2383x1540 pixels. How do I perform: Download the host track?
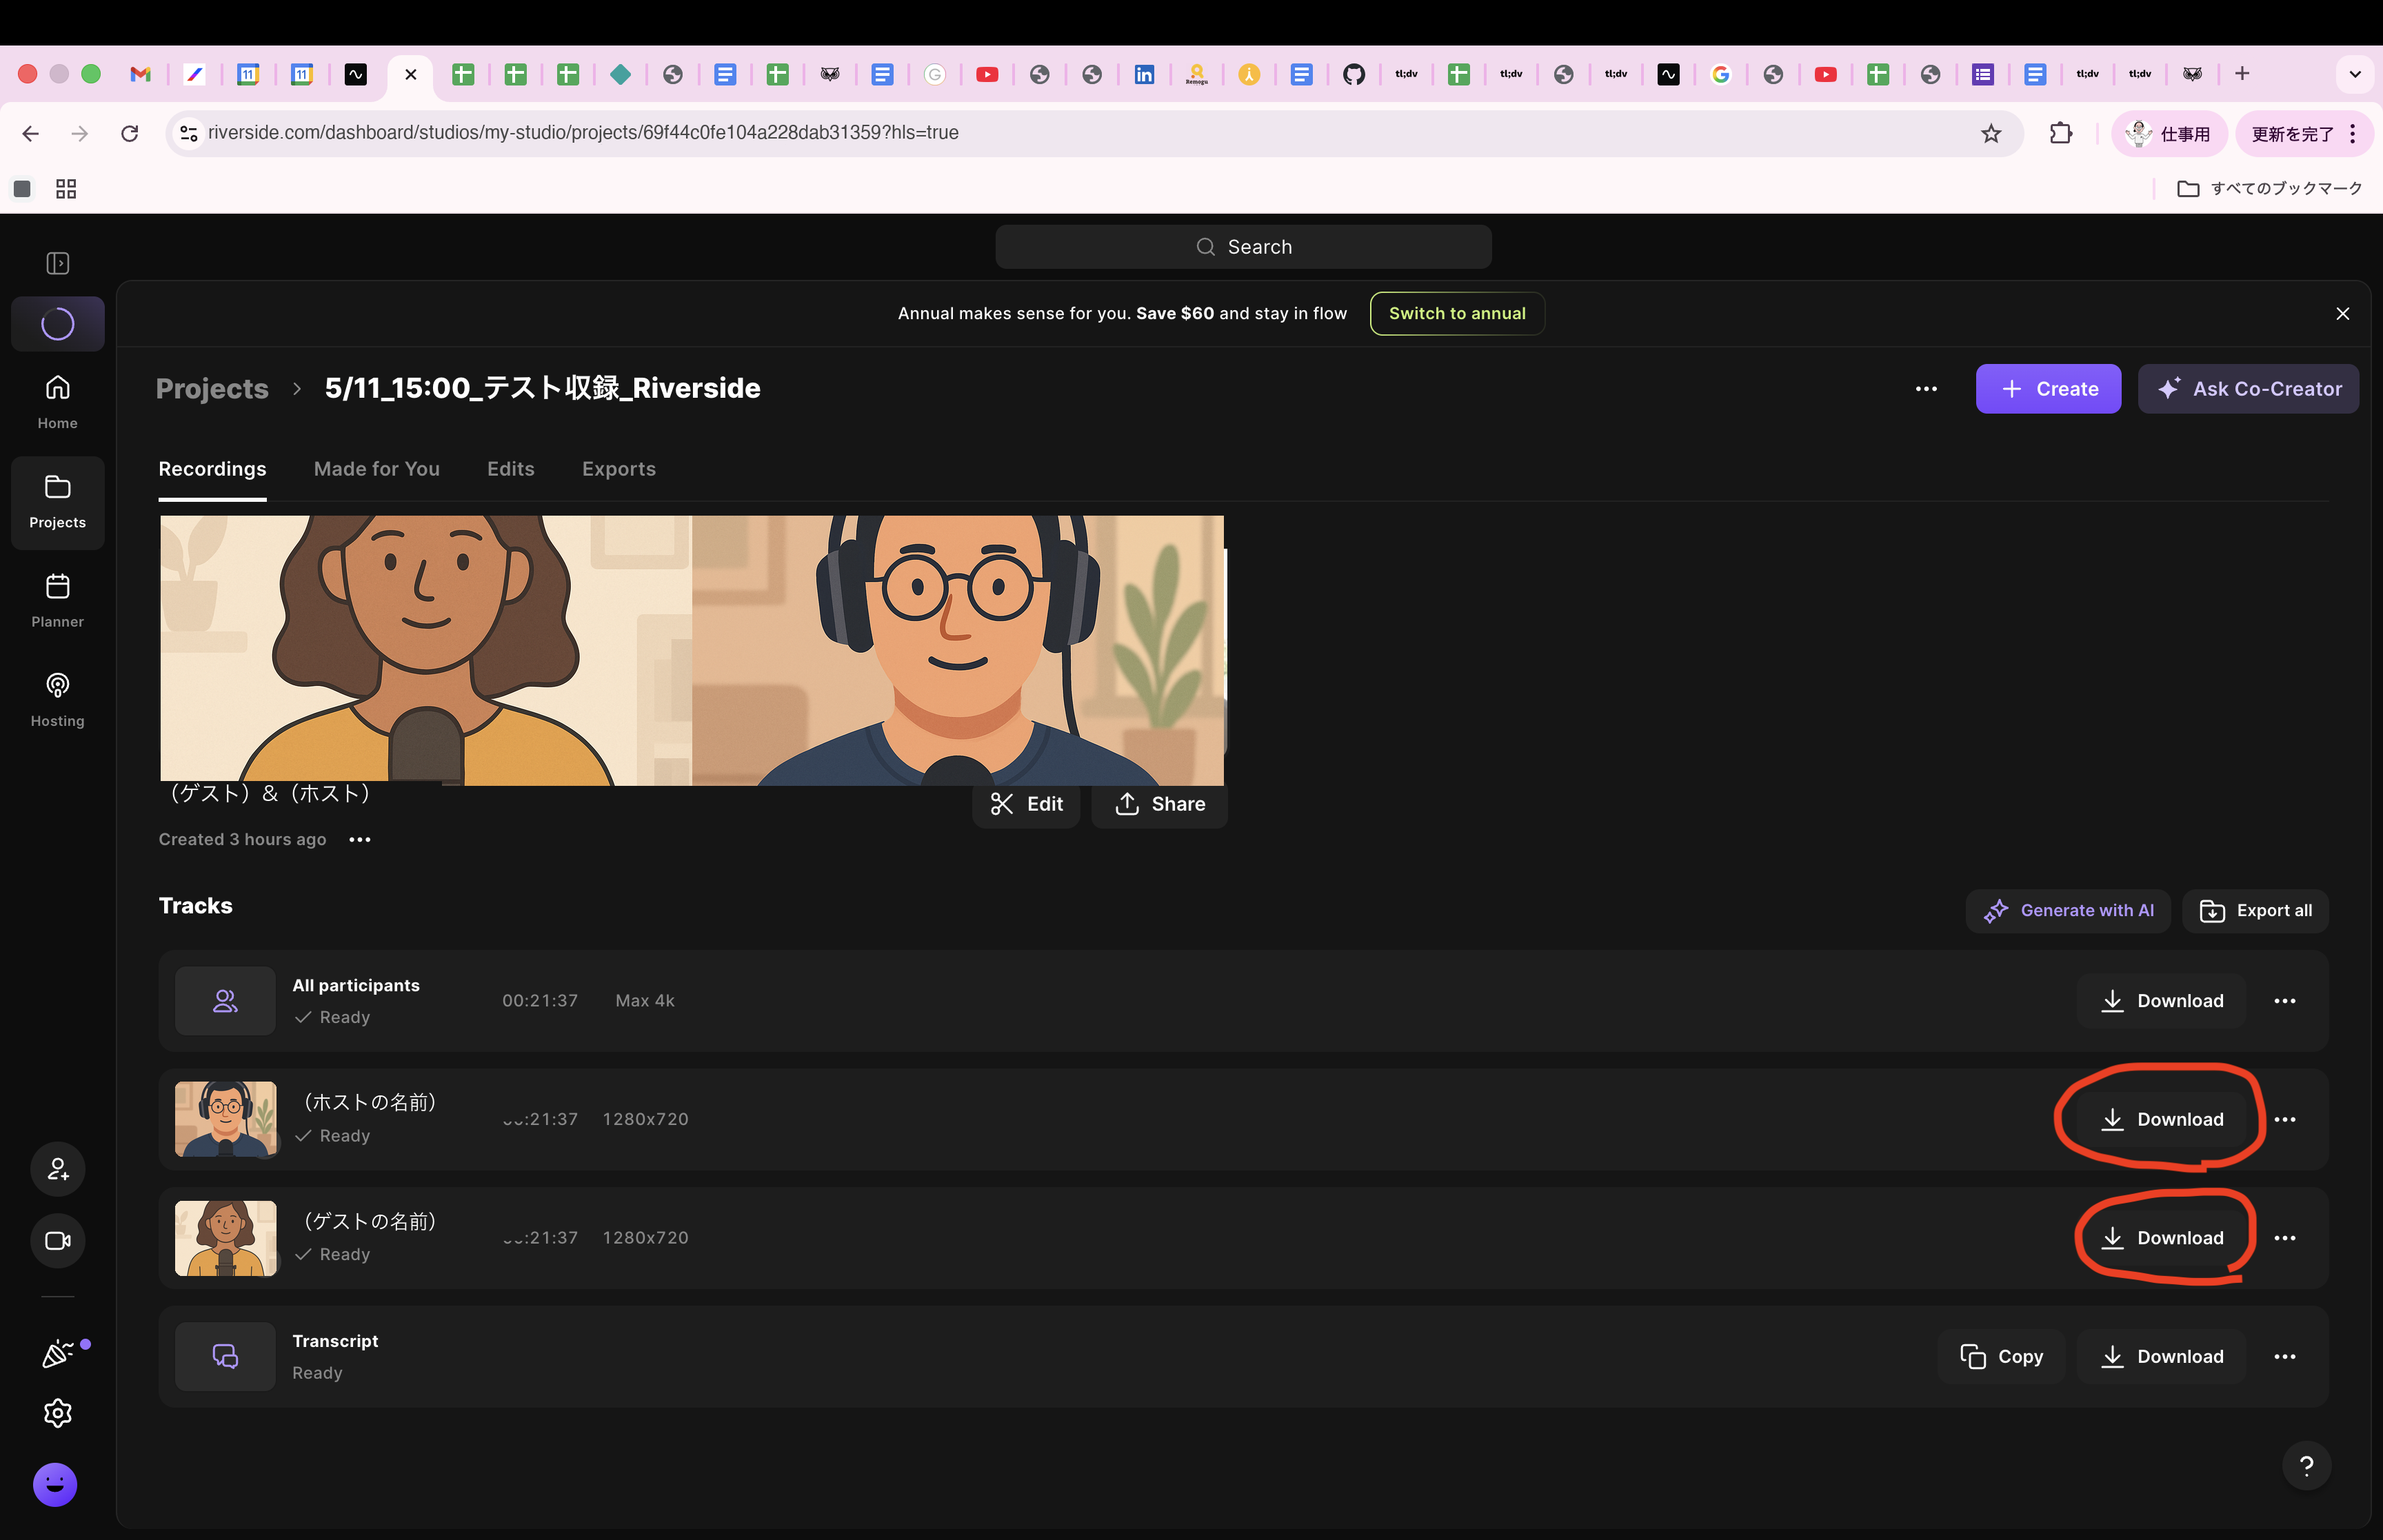[x=2161, y=1119]
